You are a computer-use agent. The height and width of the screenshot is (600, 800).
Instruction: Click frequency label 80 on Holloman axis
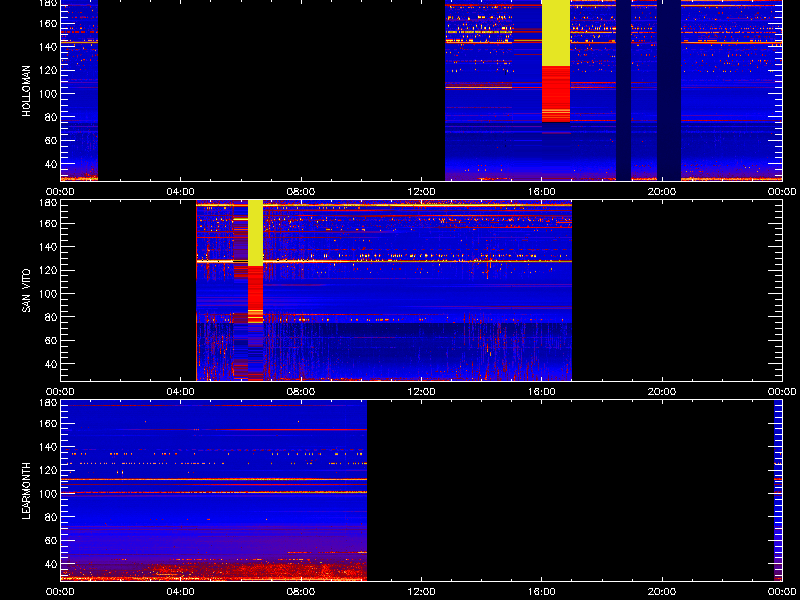(x=50, y=117)
